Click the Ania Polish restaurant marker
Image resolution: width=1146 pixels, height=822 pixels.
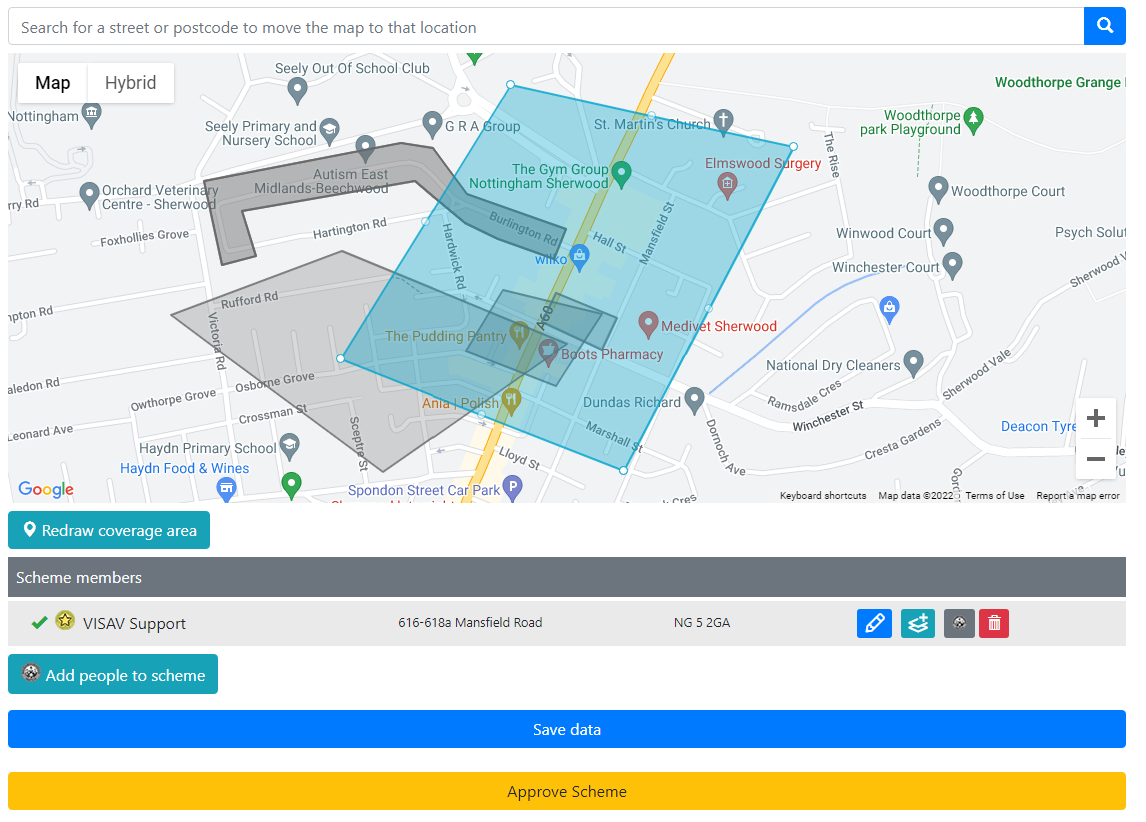tap(511, 401)
